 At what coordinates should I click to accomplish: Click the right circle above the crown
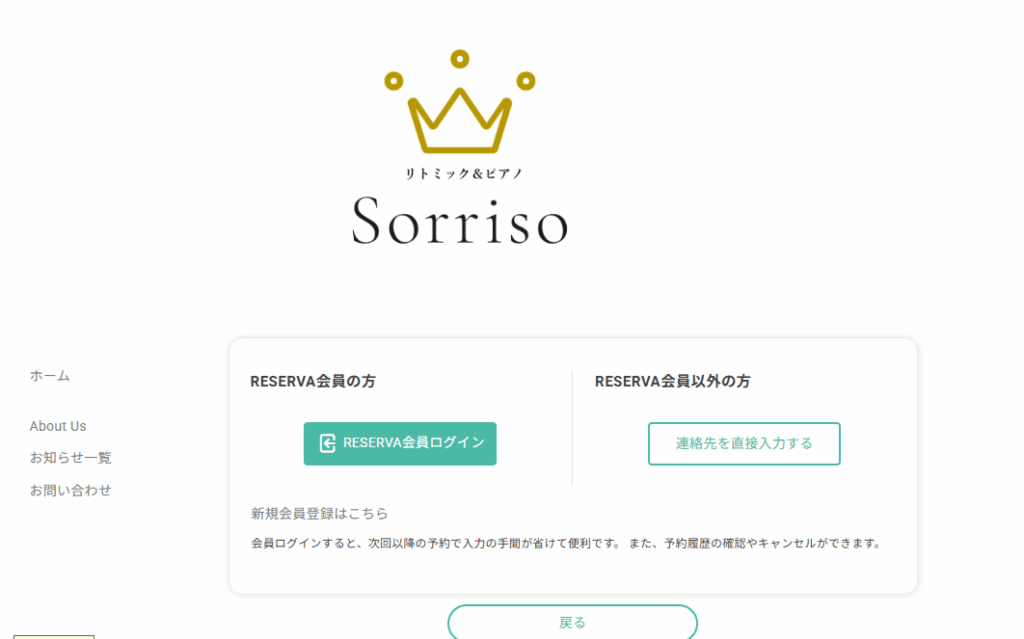point(526,81)
